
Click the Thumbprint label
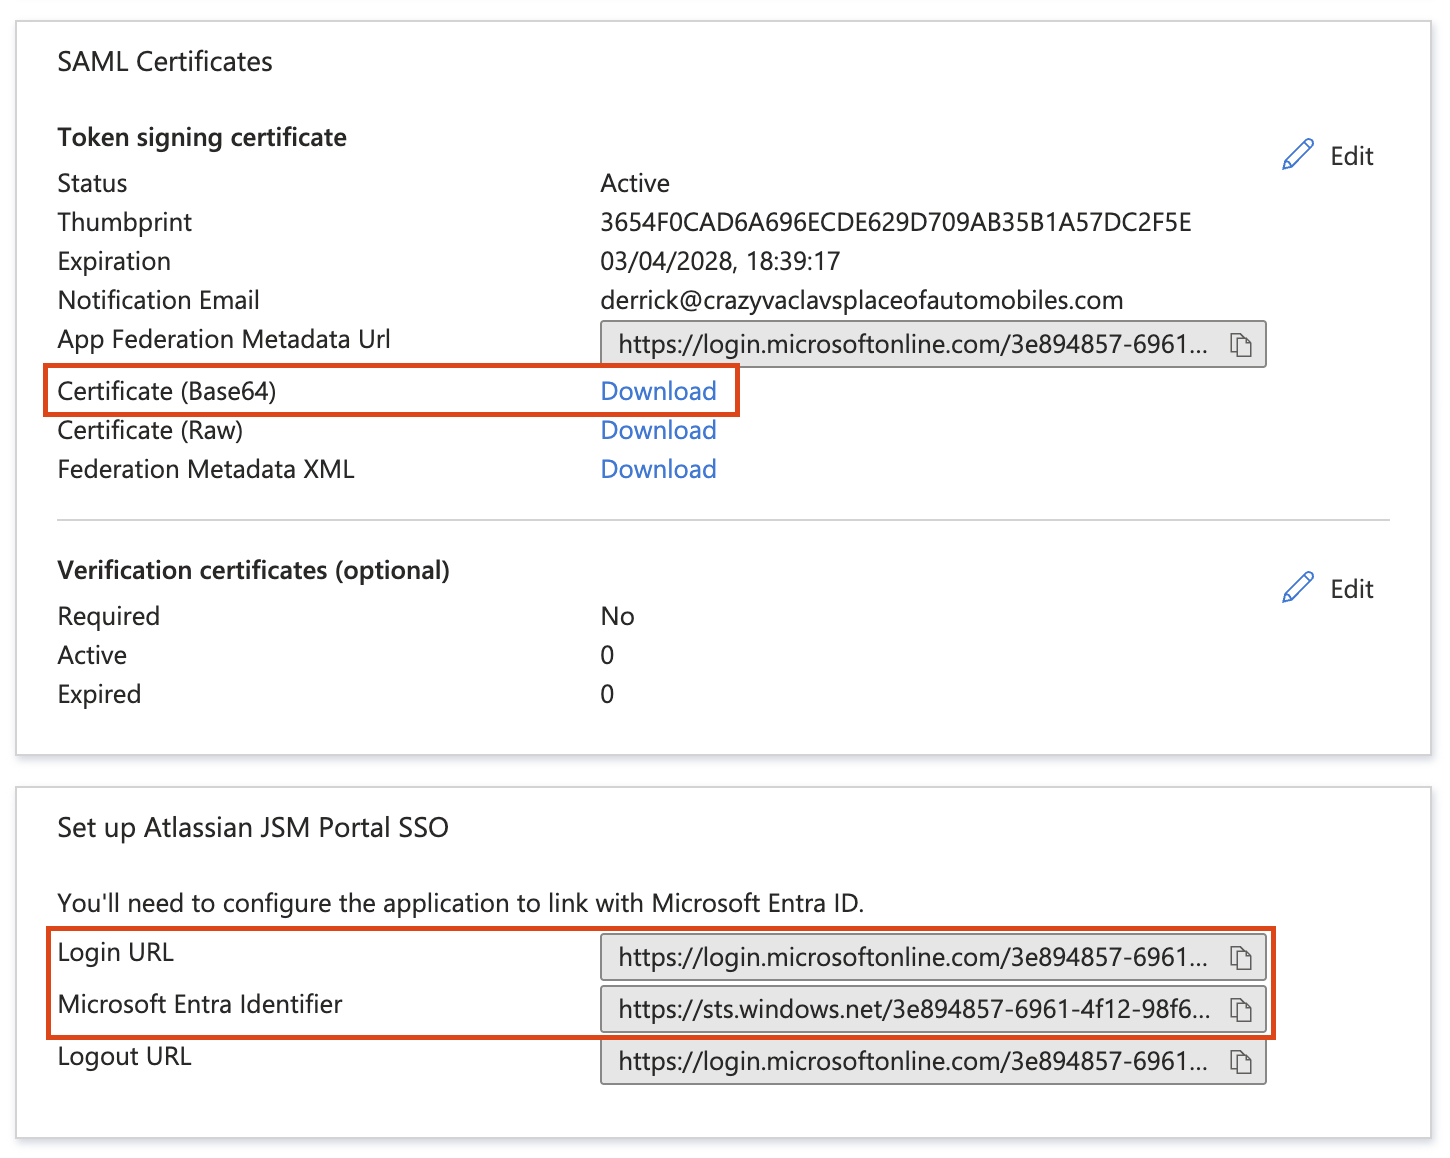pos(125,222)
